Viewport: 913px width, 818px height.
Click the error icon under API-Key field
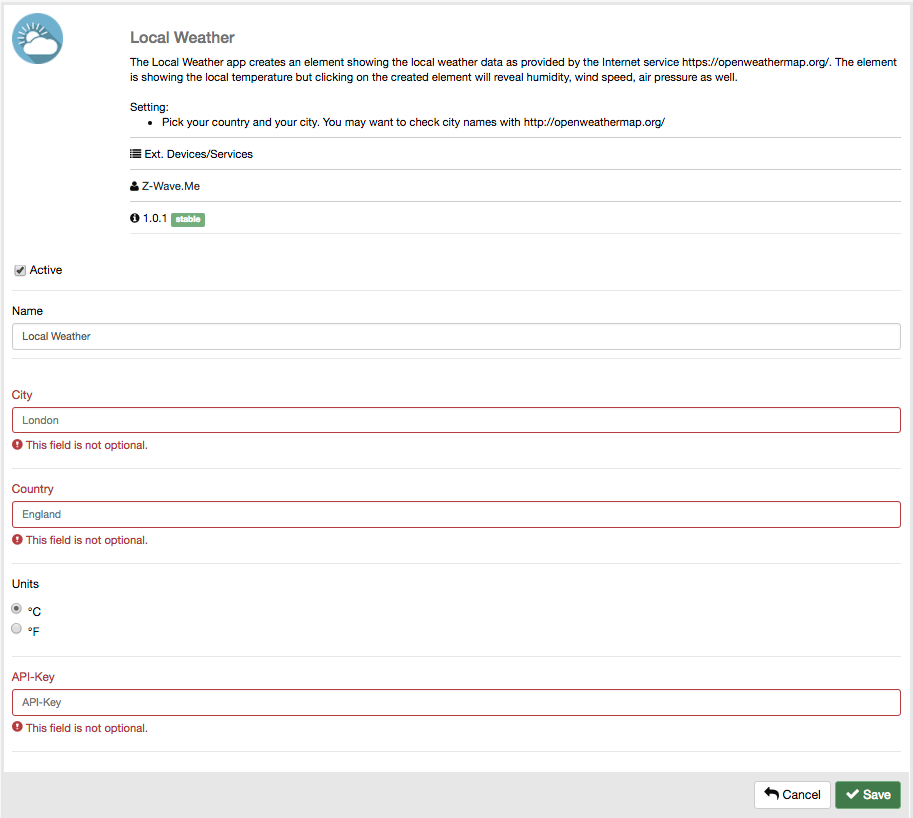pos(17,728)
